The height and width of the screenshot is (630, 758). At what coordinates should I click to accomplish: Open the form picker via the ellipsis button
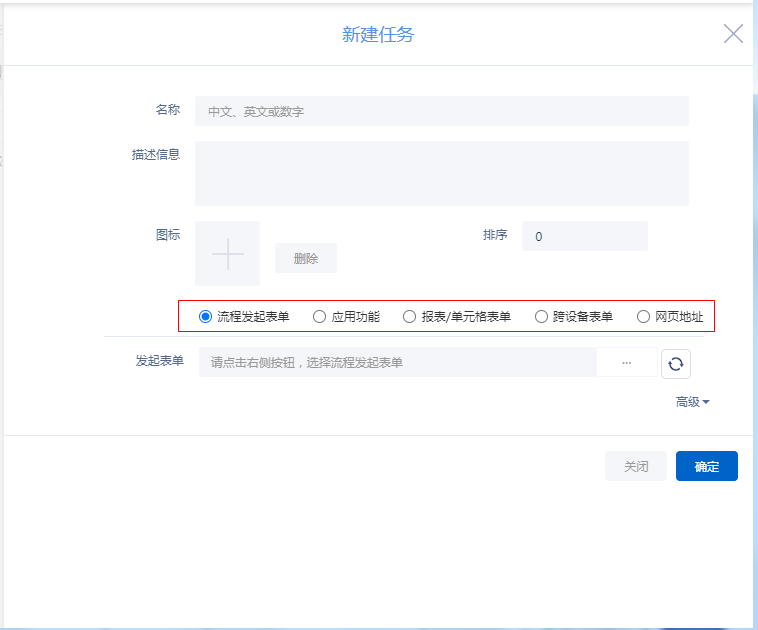(x=627, y=363)
